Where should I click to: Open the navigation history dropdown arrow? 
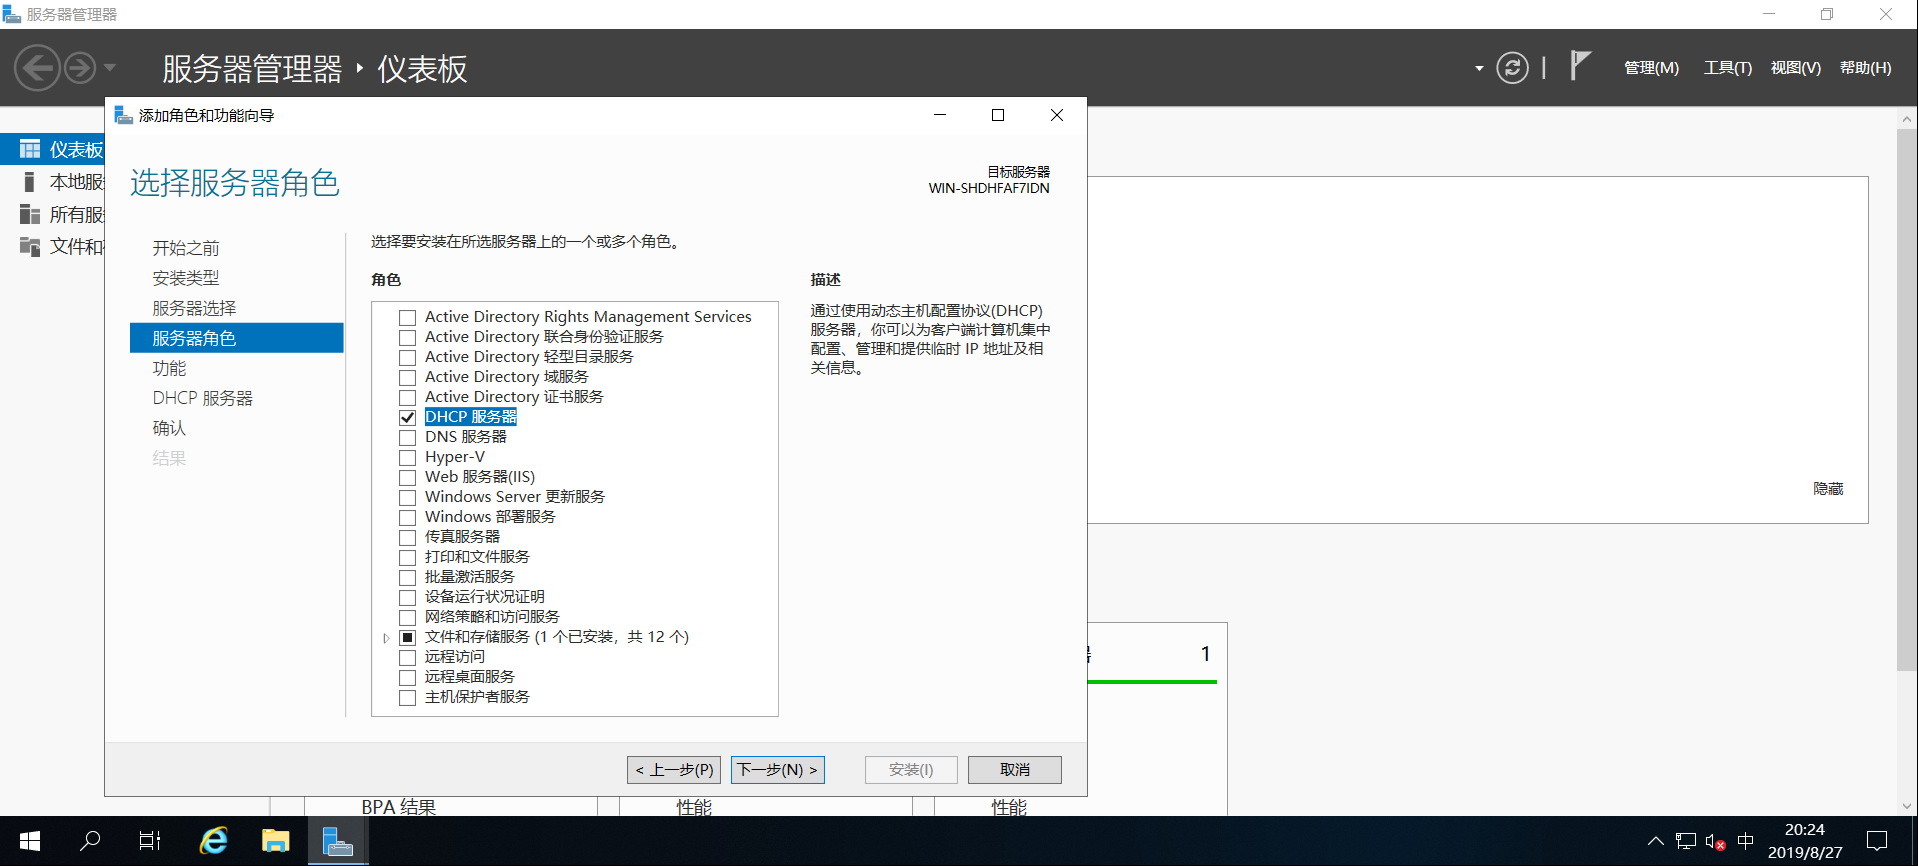(110, 68)
